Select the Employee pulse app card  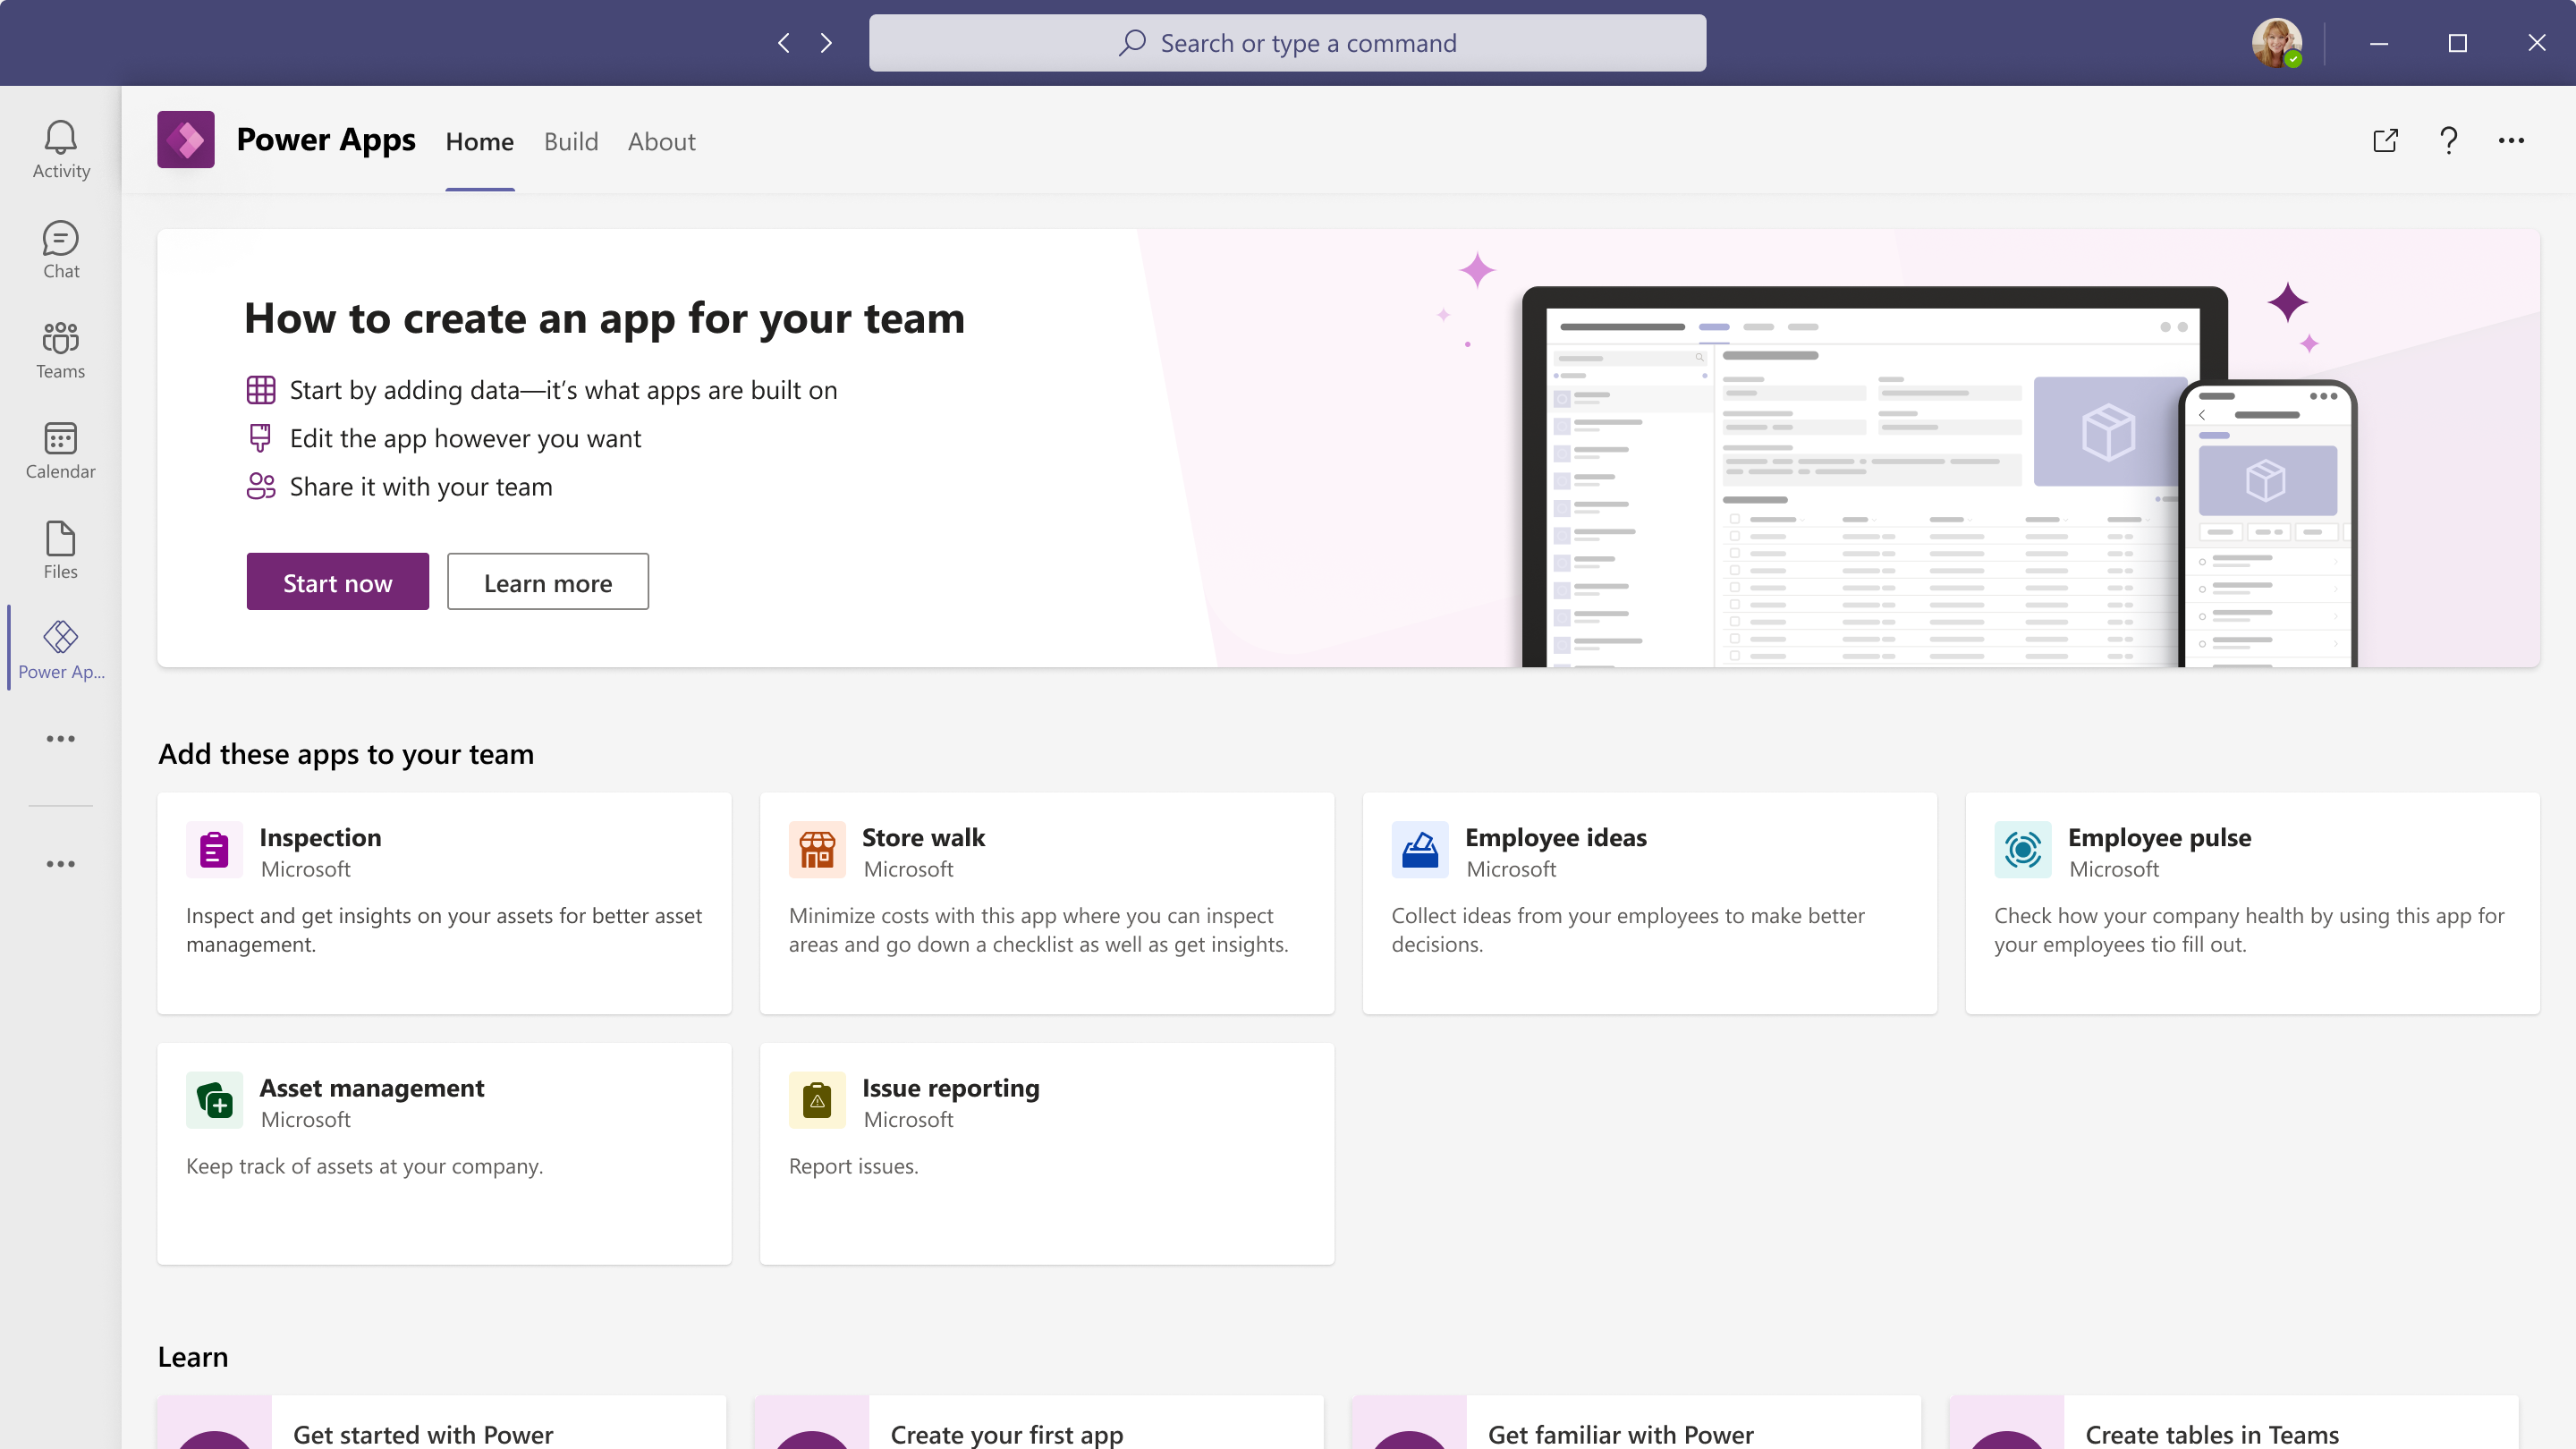point(2252,903)
